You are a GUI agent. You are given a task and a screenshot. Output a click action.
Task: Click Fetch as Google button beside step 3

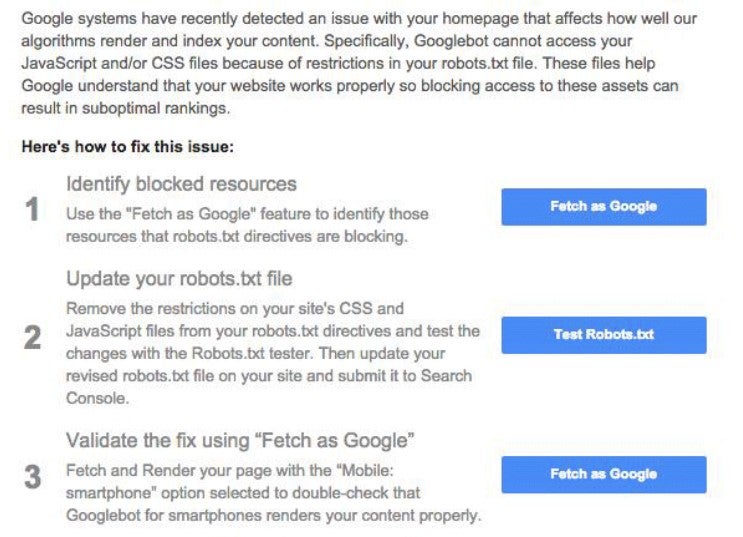pos(604,474)
